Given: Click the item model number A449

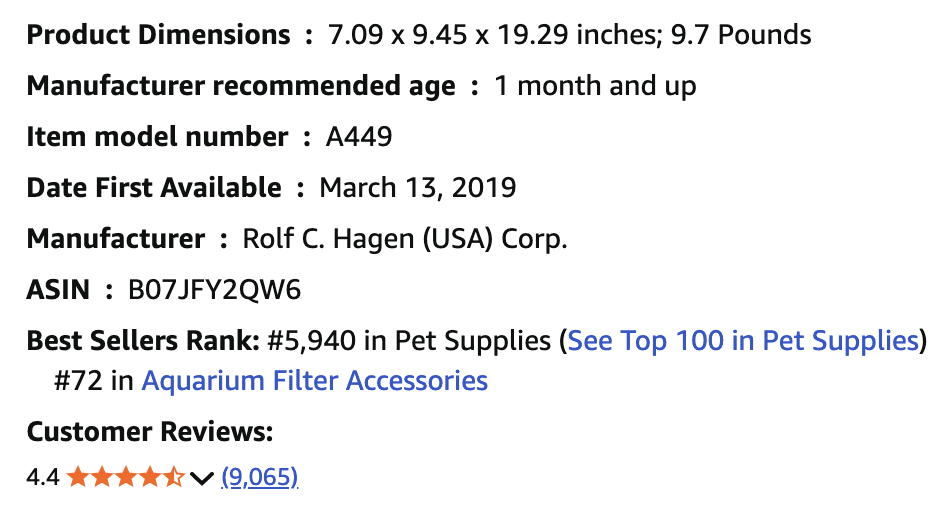Looking at the screenshot, I should click(x=359, y=137).
